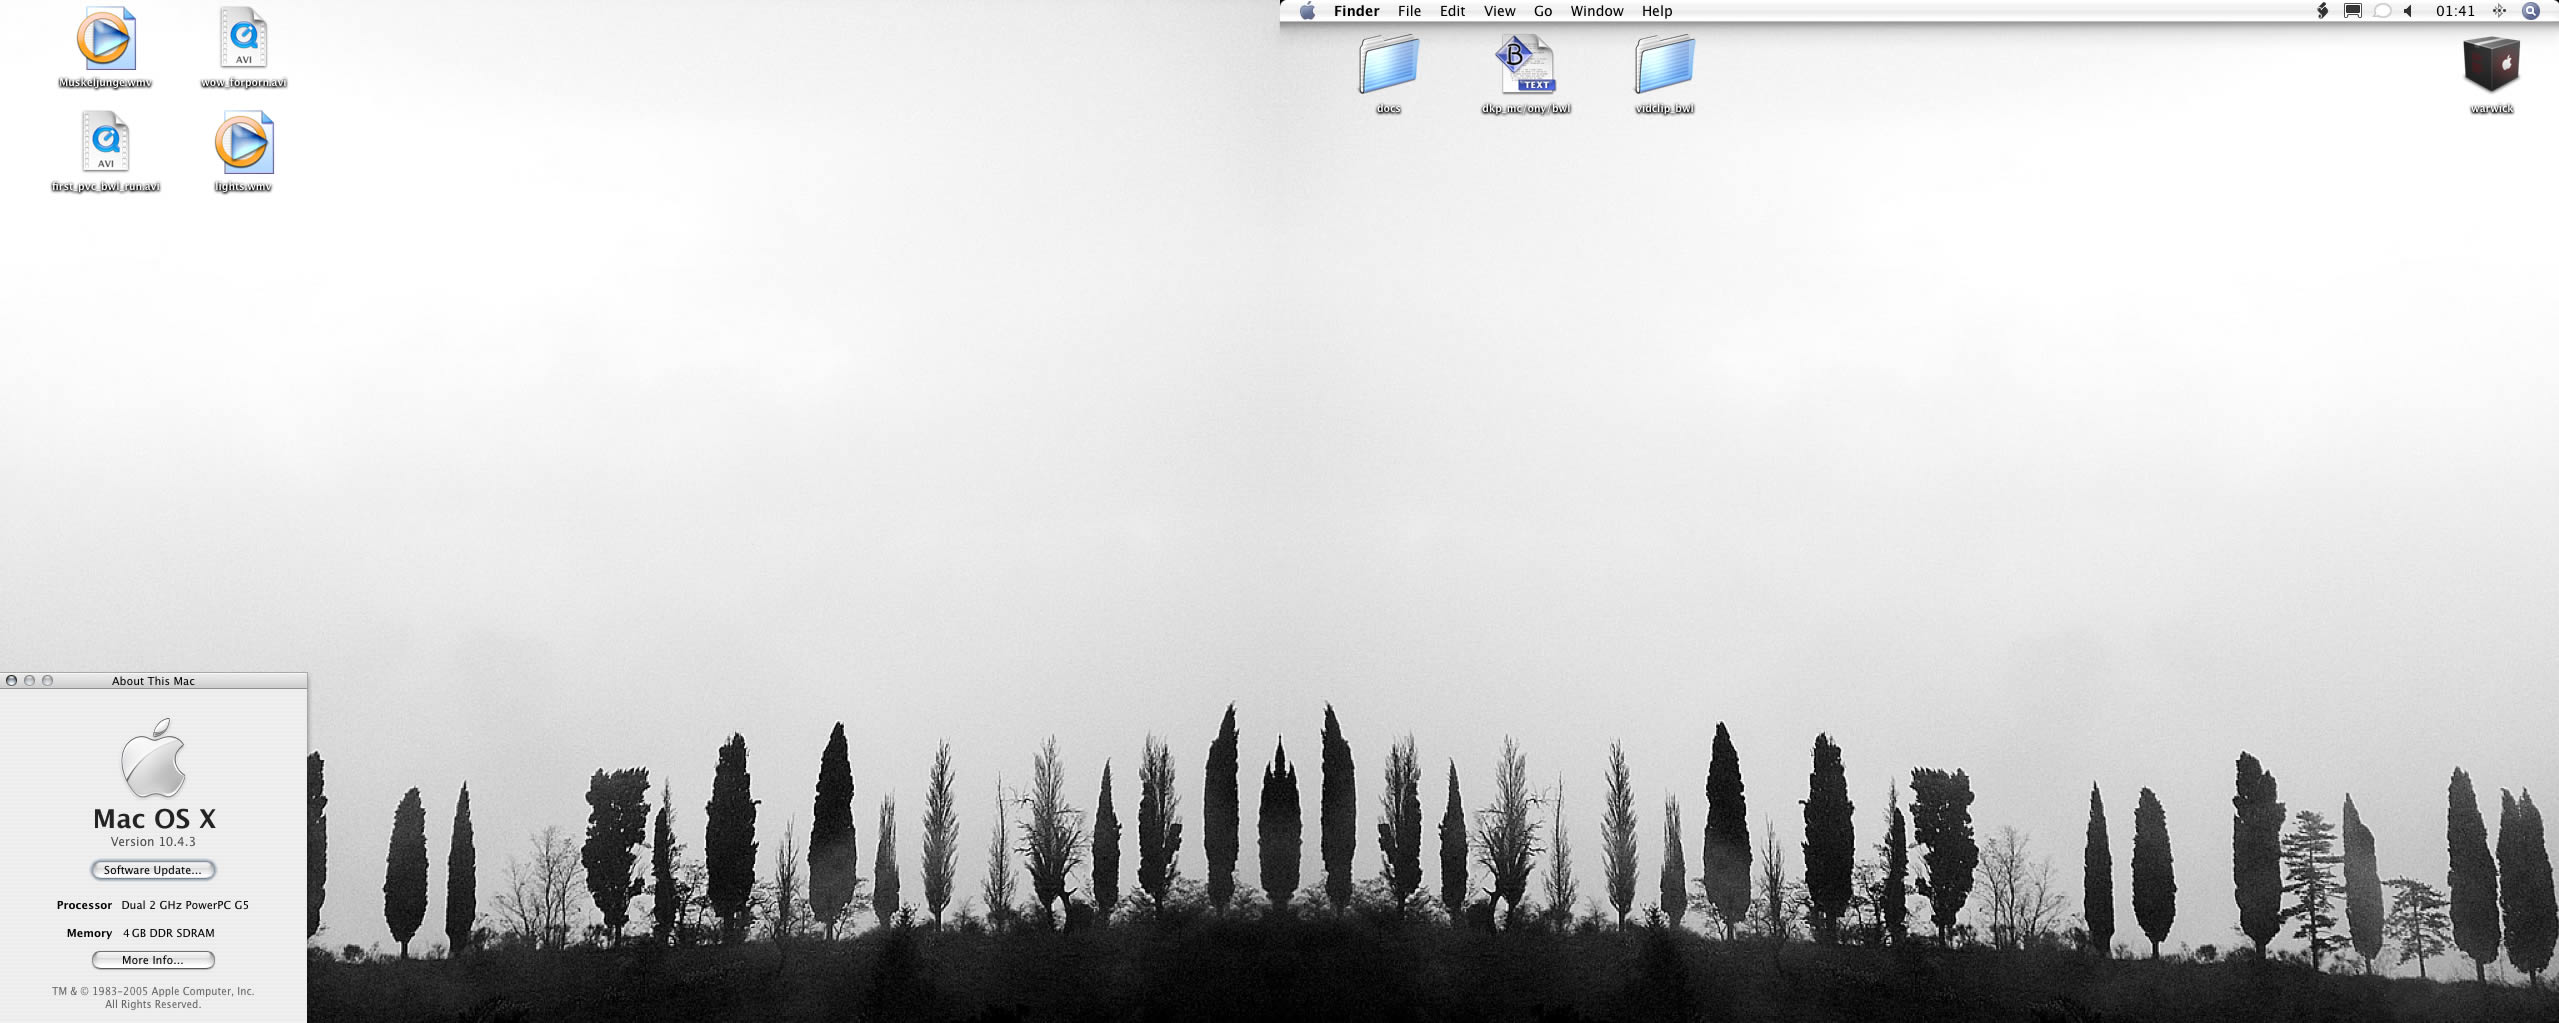Open the Apple menu
Screen dimensions: 2559x1023
(x=1307, y=11)
